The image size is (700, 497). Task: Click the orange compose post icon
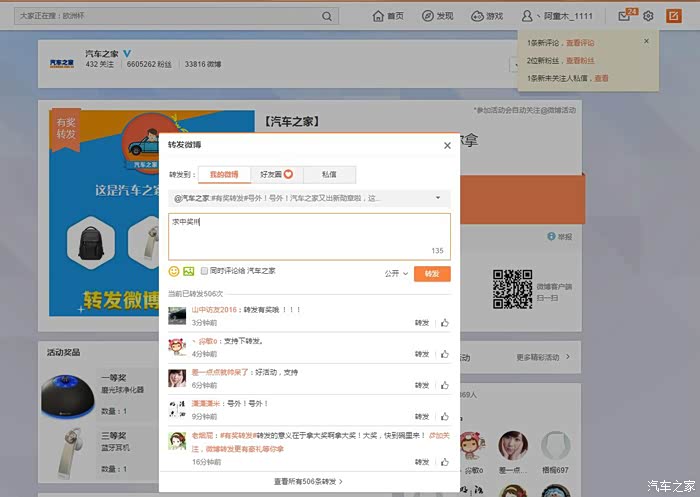(x=673, y=16)
